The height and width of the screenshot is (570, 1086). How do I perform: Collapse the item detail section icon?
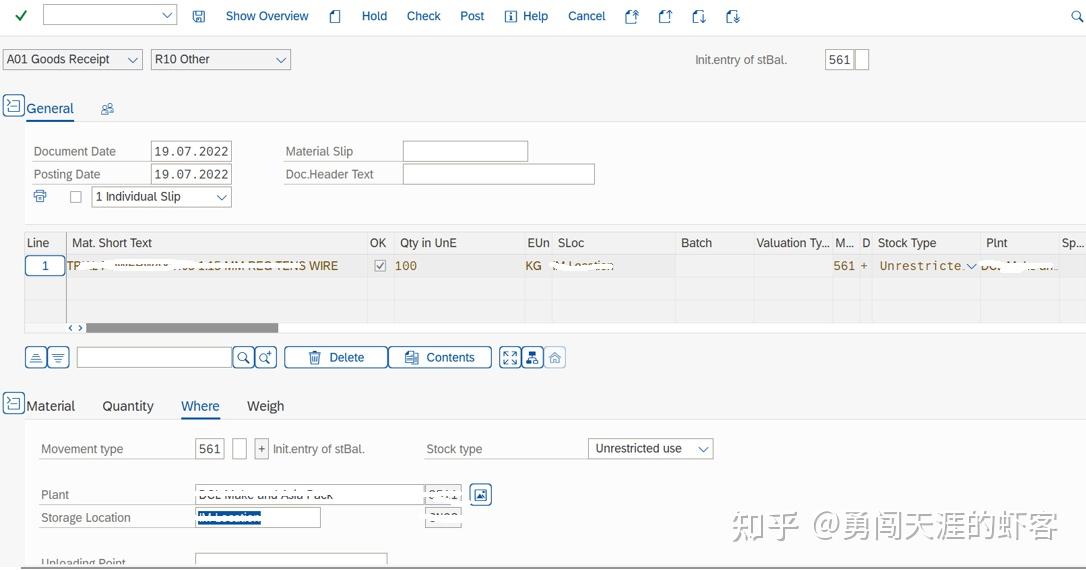pyautogui.click(x=13, y=403)
